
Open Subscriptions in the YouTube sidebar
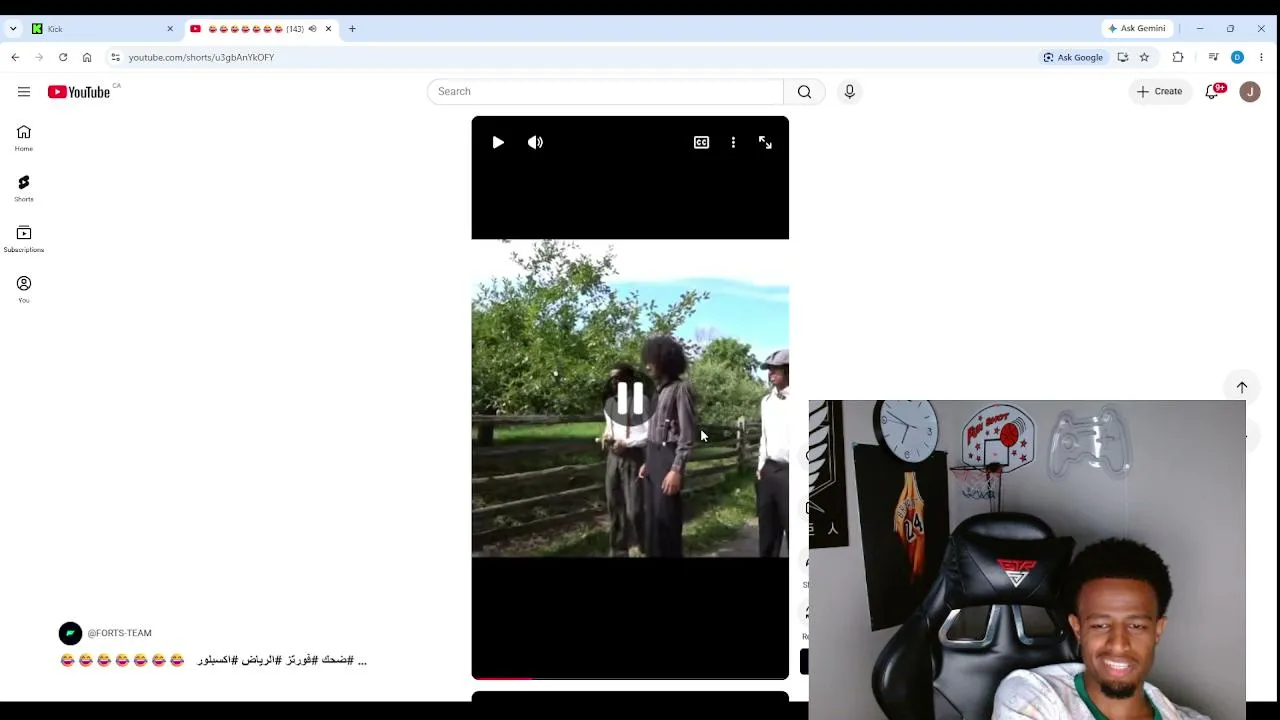coord(24,239)
